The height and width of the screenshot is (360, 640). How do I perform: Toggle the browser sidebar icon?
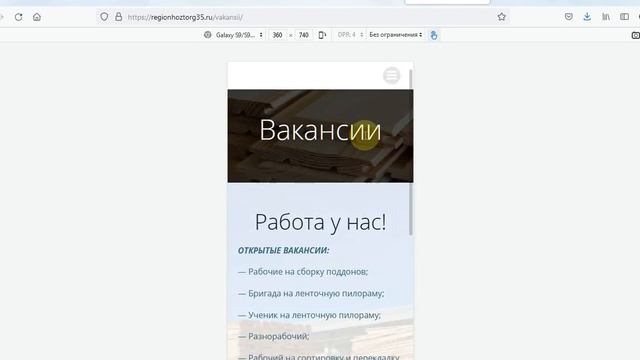pyautogui.click(x=624, y=17)
